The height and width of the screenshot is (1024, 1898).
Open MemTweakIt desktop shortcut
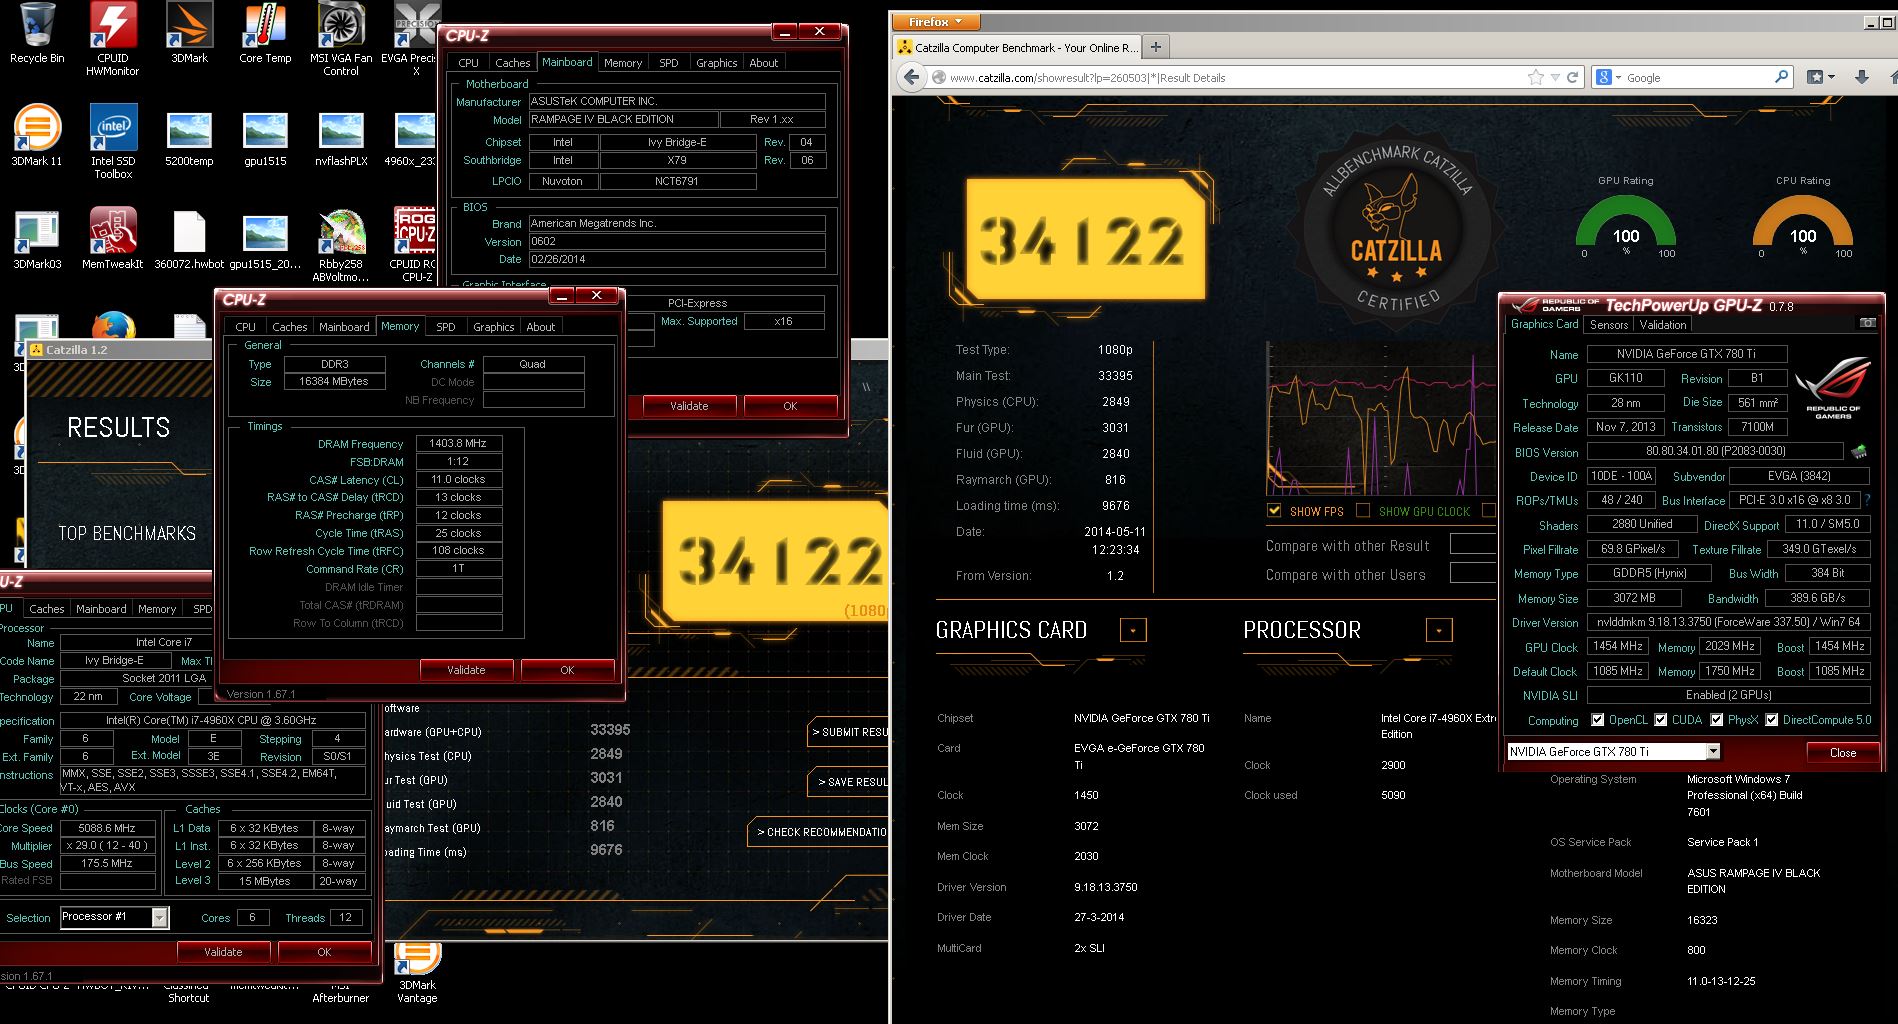tap(113, 240)
